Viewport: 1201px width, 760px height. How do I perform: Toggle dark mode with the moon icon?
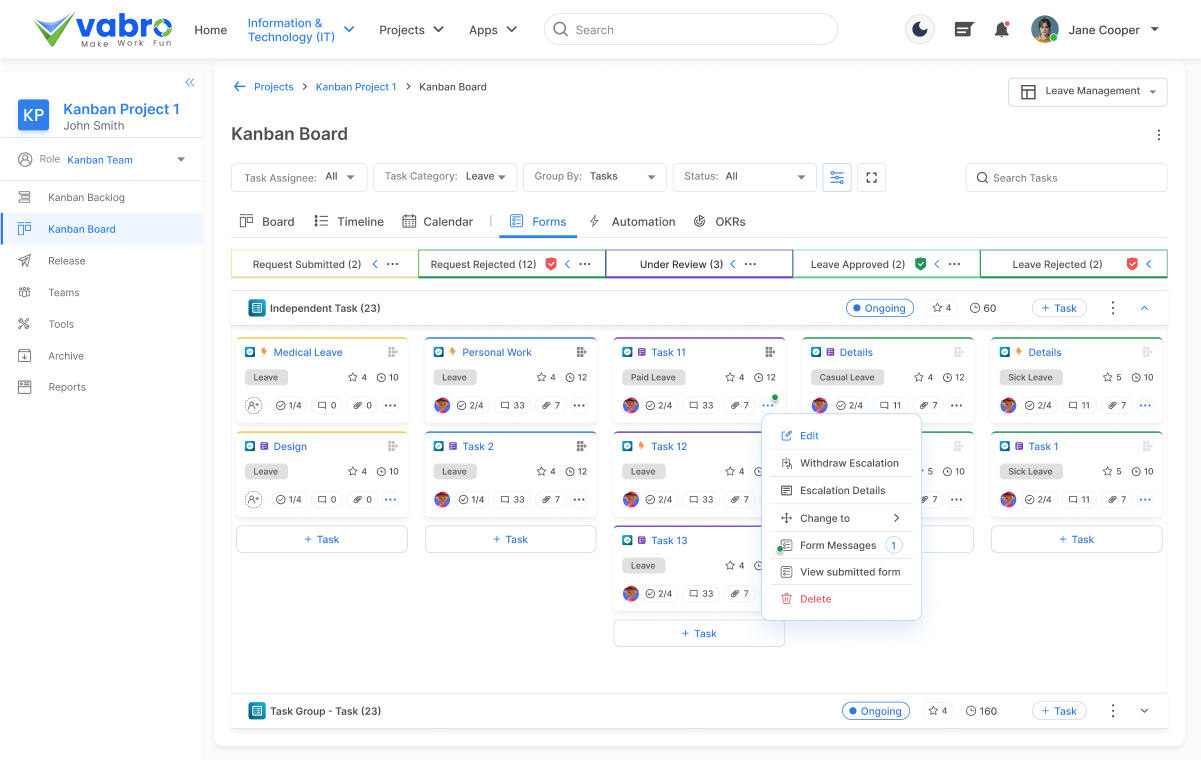(919, 29)
